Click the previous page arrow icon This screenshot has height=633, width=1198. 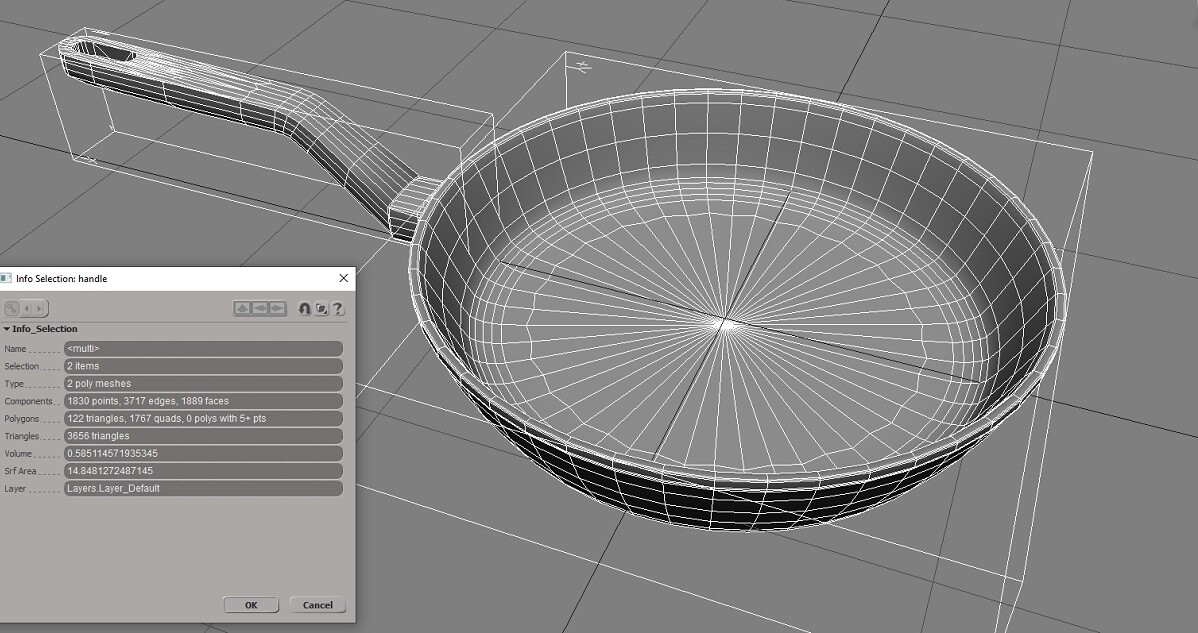(x=27, y=308)
